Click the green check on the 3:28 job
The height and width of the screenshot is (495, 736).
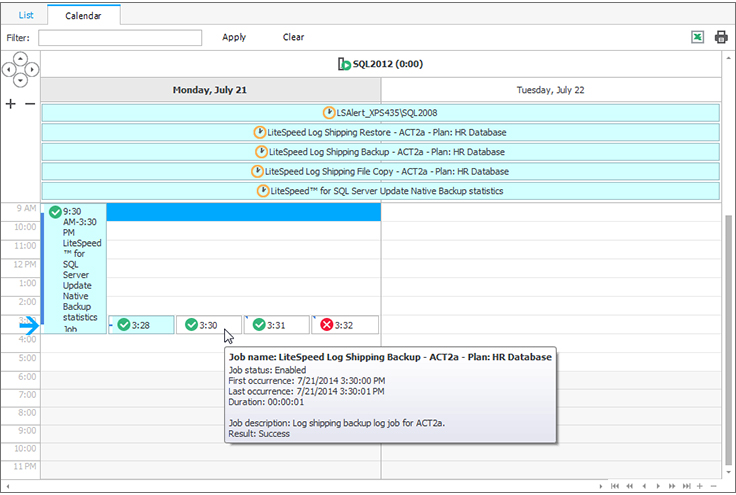tap(124, 325)
